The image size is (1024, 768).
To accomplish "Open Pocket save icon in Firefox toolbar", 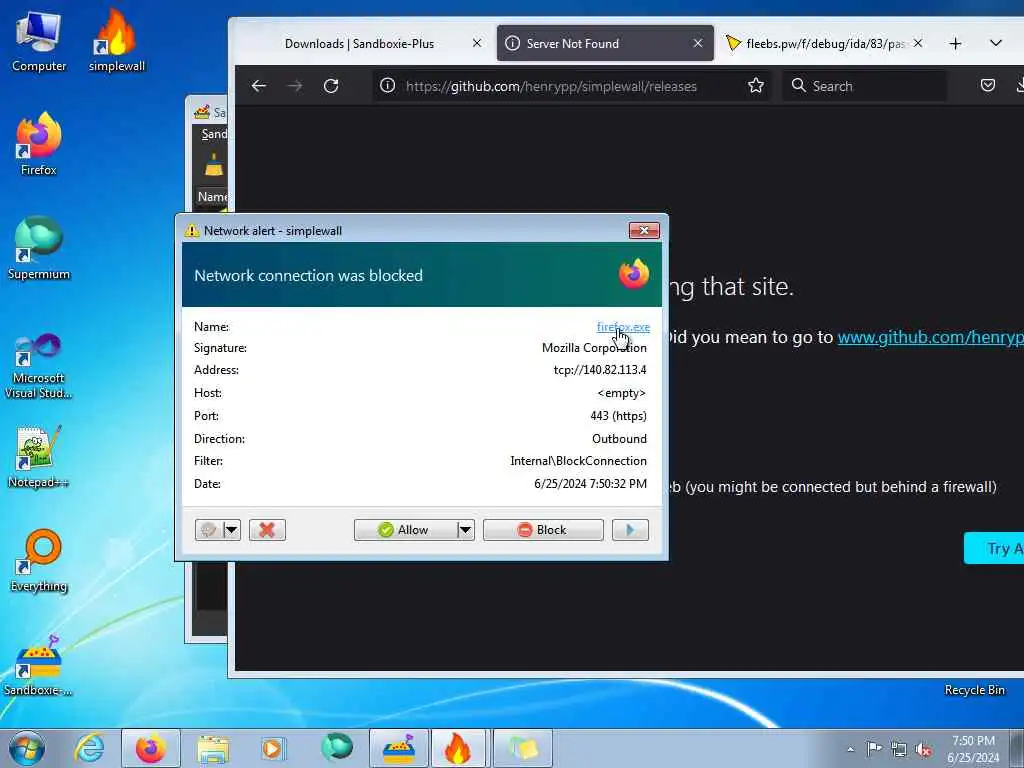I will [987, 86].
